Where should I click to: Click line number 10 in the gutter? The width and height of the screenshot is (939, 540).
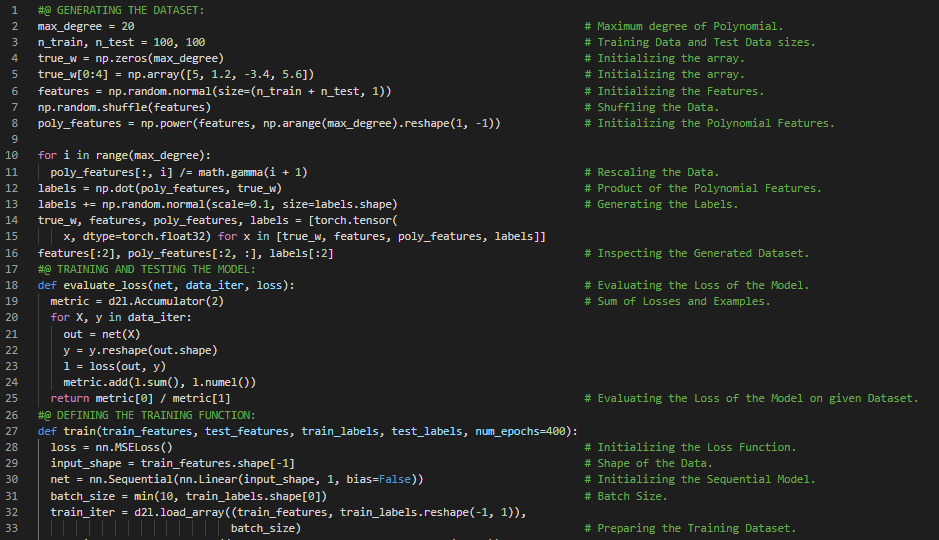(12, 156)
